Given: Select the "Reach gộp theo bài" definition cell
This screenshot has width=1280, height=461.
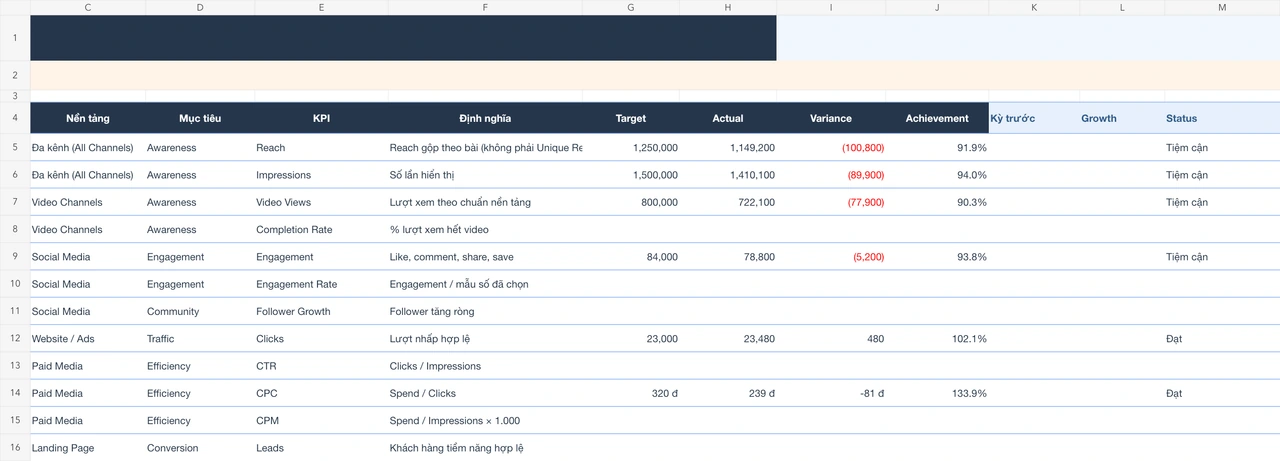Looking at the screenshot, I should pos(485,148).
